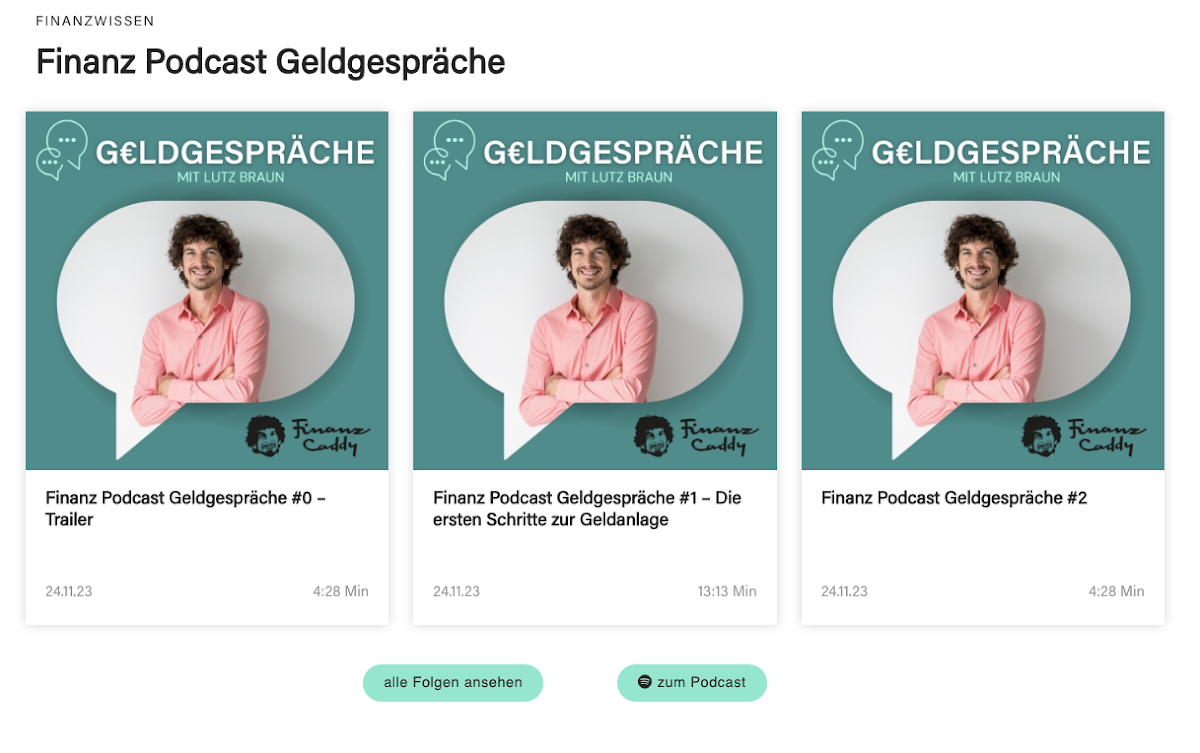This screenshot has height=753, width=1200.
Task: Open episode #1 "Die ersten Schritte zur Geldanlage"
Action: tap(587, 508)
